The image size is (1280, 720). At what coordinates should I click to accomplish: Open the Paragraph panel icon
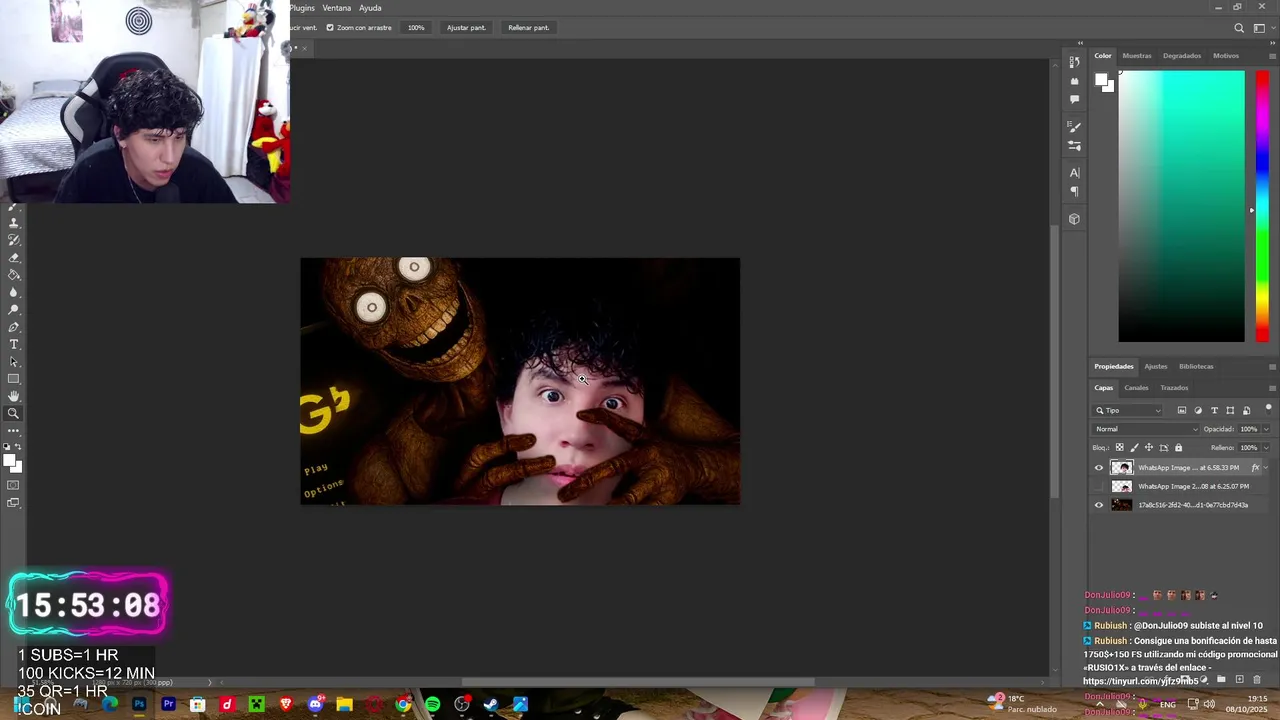1075,191
